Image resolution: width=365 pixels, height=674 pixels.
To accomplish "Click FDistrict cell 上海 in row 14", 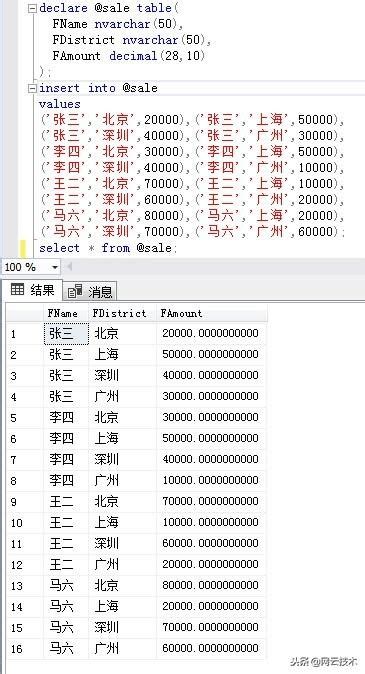I will tap(123, 607).
